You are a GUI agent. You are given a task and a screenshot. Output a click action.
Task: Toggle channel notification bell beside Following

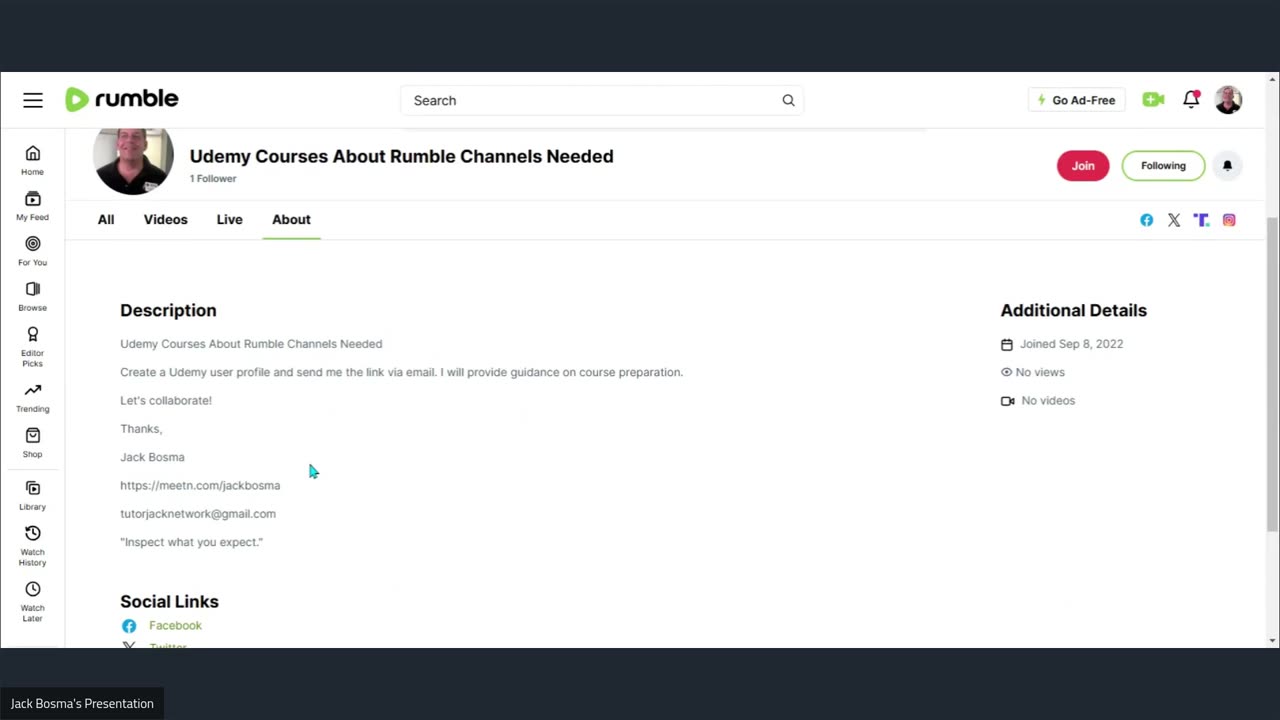tap(1227, 166)
